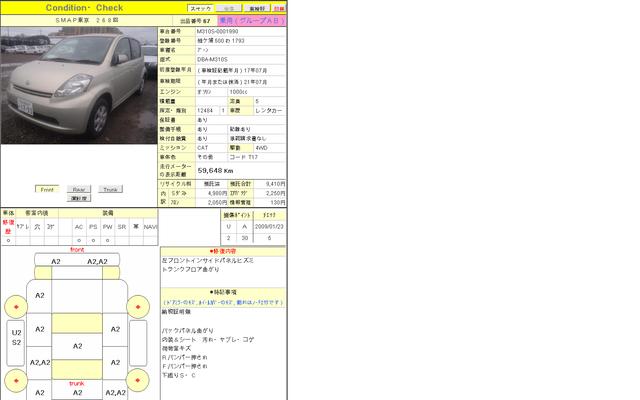Image resolution: width=640 pixels, height=400 pixels.
Task: Click the NAVI equipment column header
Action: 151,227
